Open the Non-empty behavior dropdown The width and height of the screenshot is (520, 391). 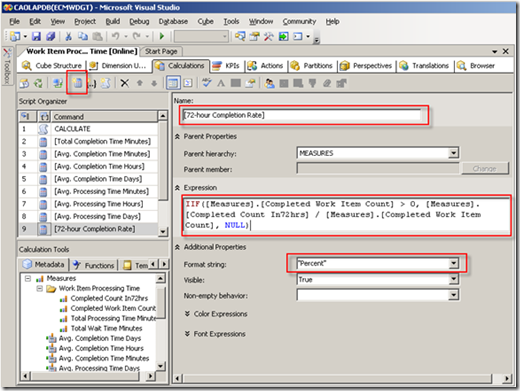pyautogui.click(x=453, y=295)
